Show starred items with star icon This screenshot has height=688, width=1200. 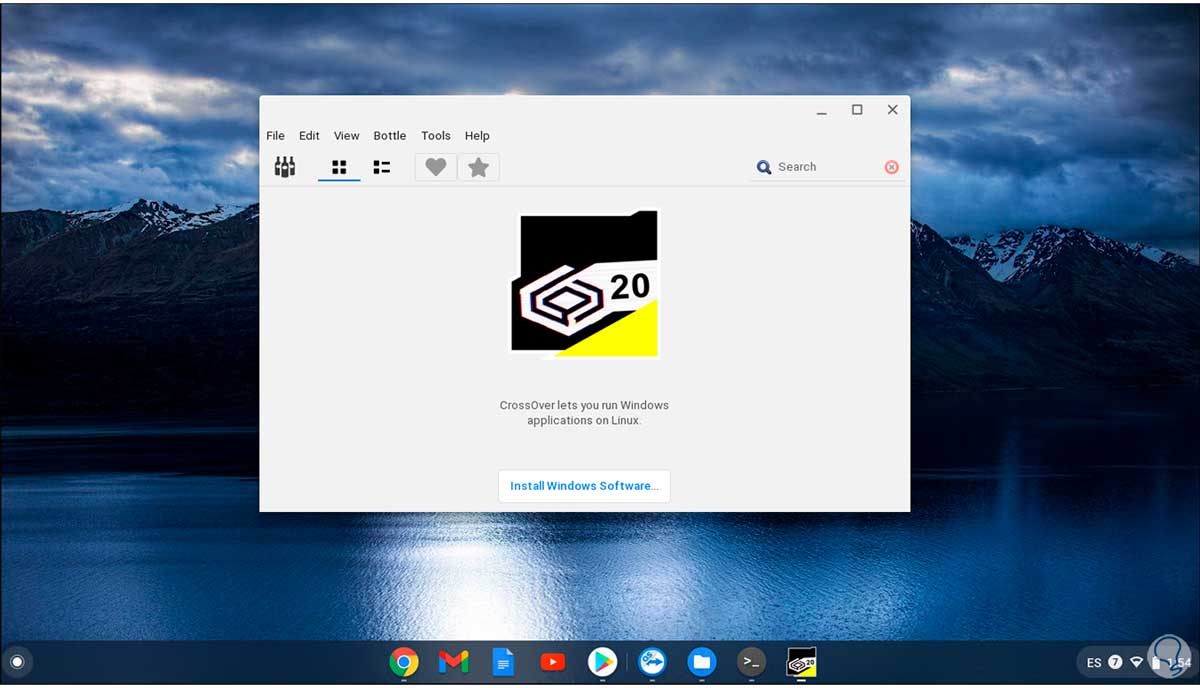tap(479, 167)
